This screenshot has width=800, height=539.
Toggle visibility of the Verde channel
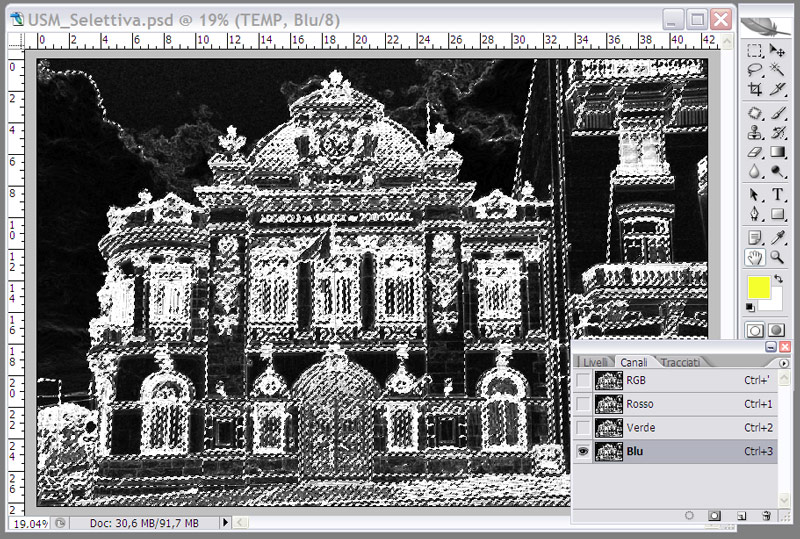click(583, 428)
